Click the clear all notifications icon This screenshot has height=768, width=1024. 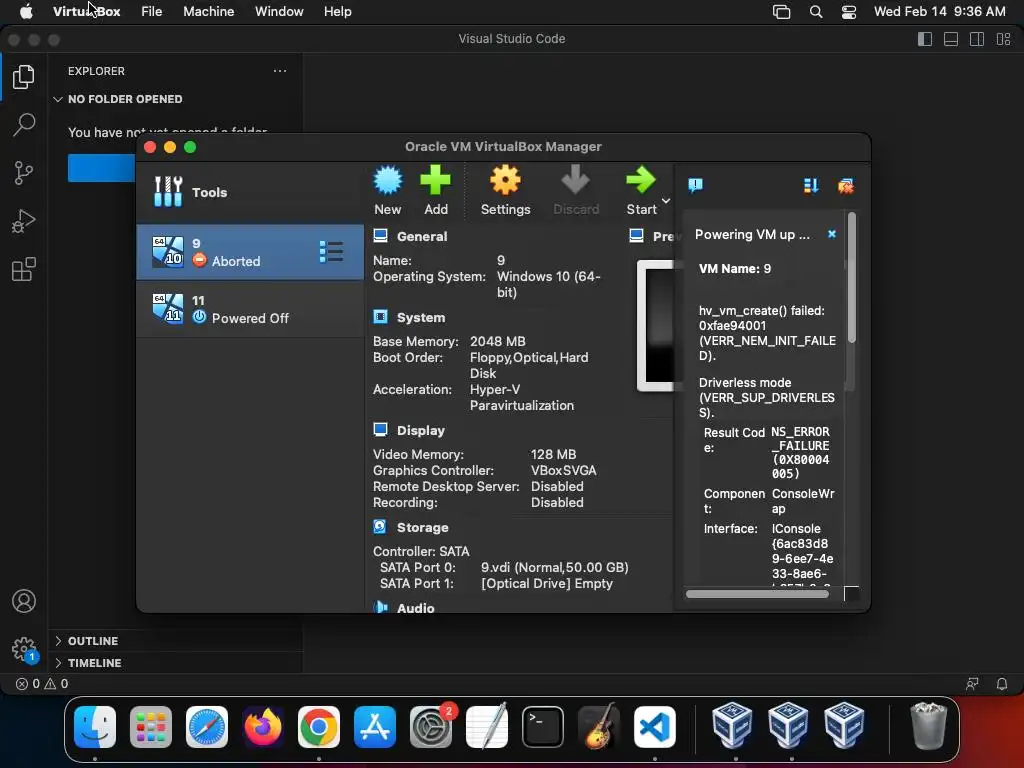click(x=846, y=186)
